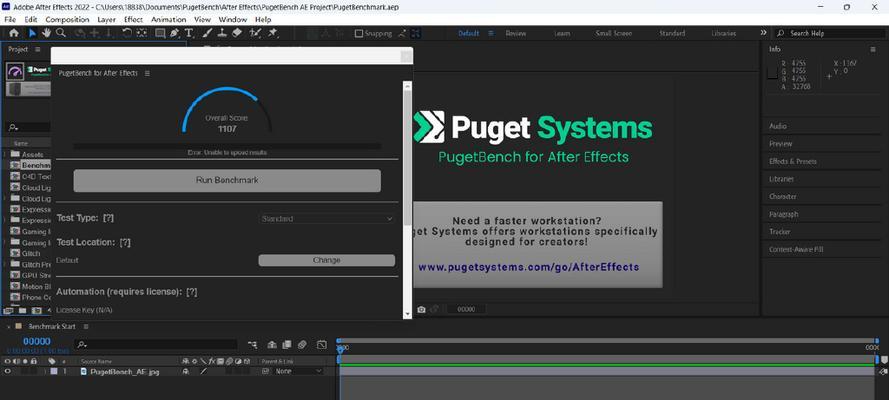Expand the Assets folder in Project

5,154
